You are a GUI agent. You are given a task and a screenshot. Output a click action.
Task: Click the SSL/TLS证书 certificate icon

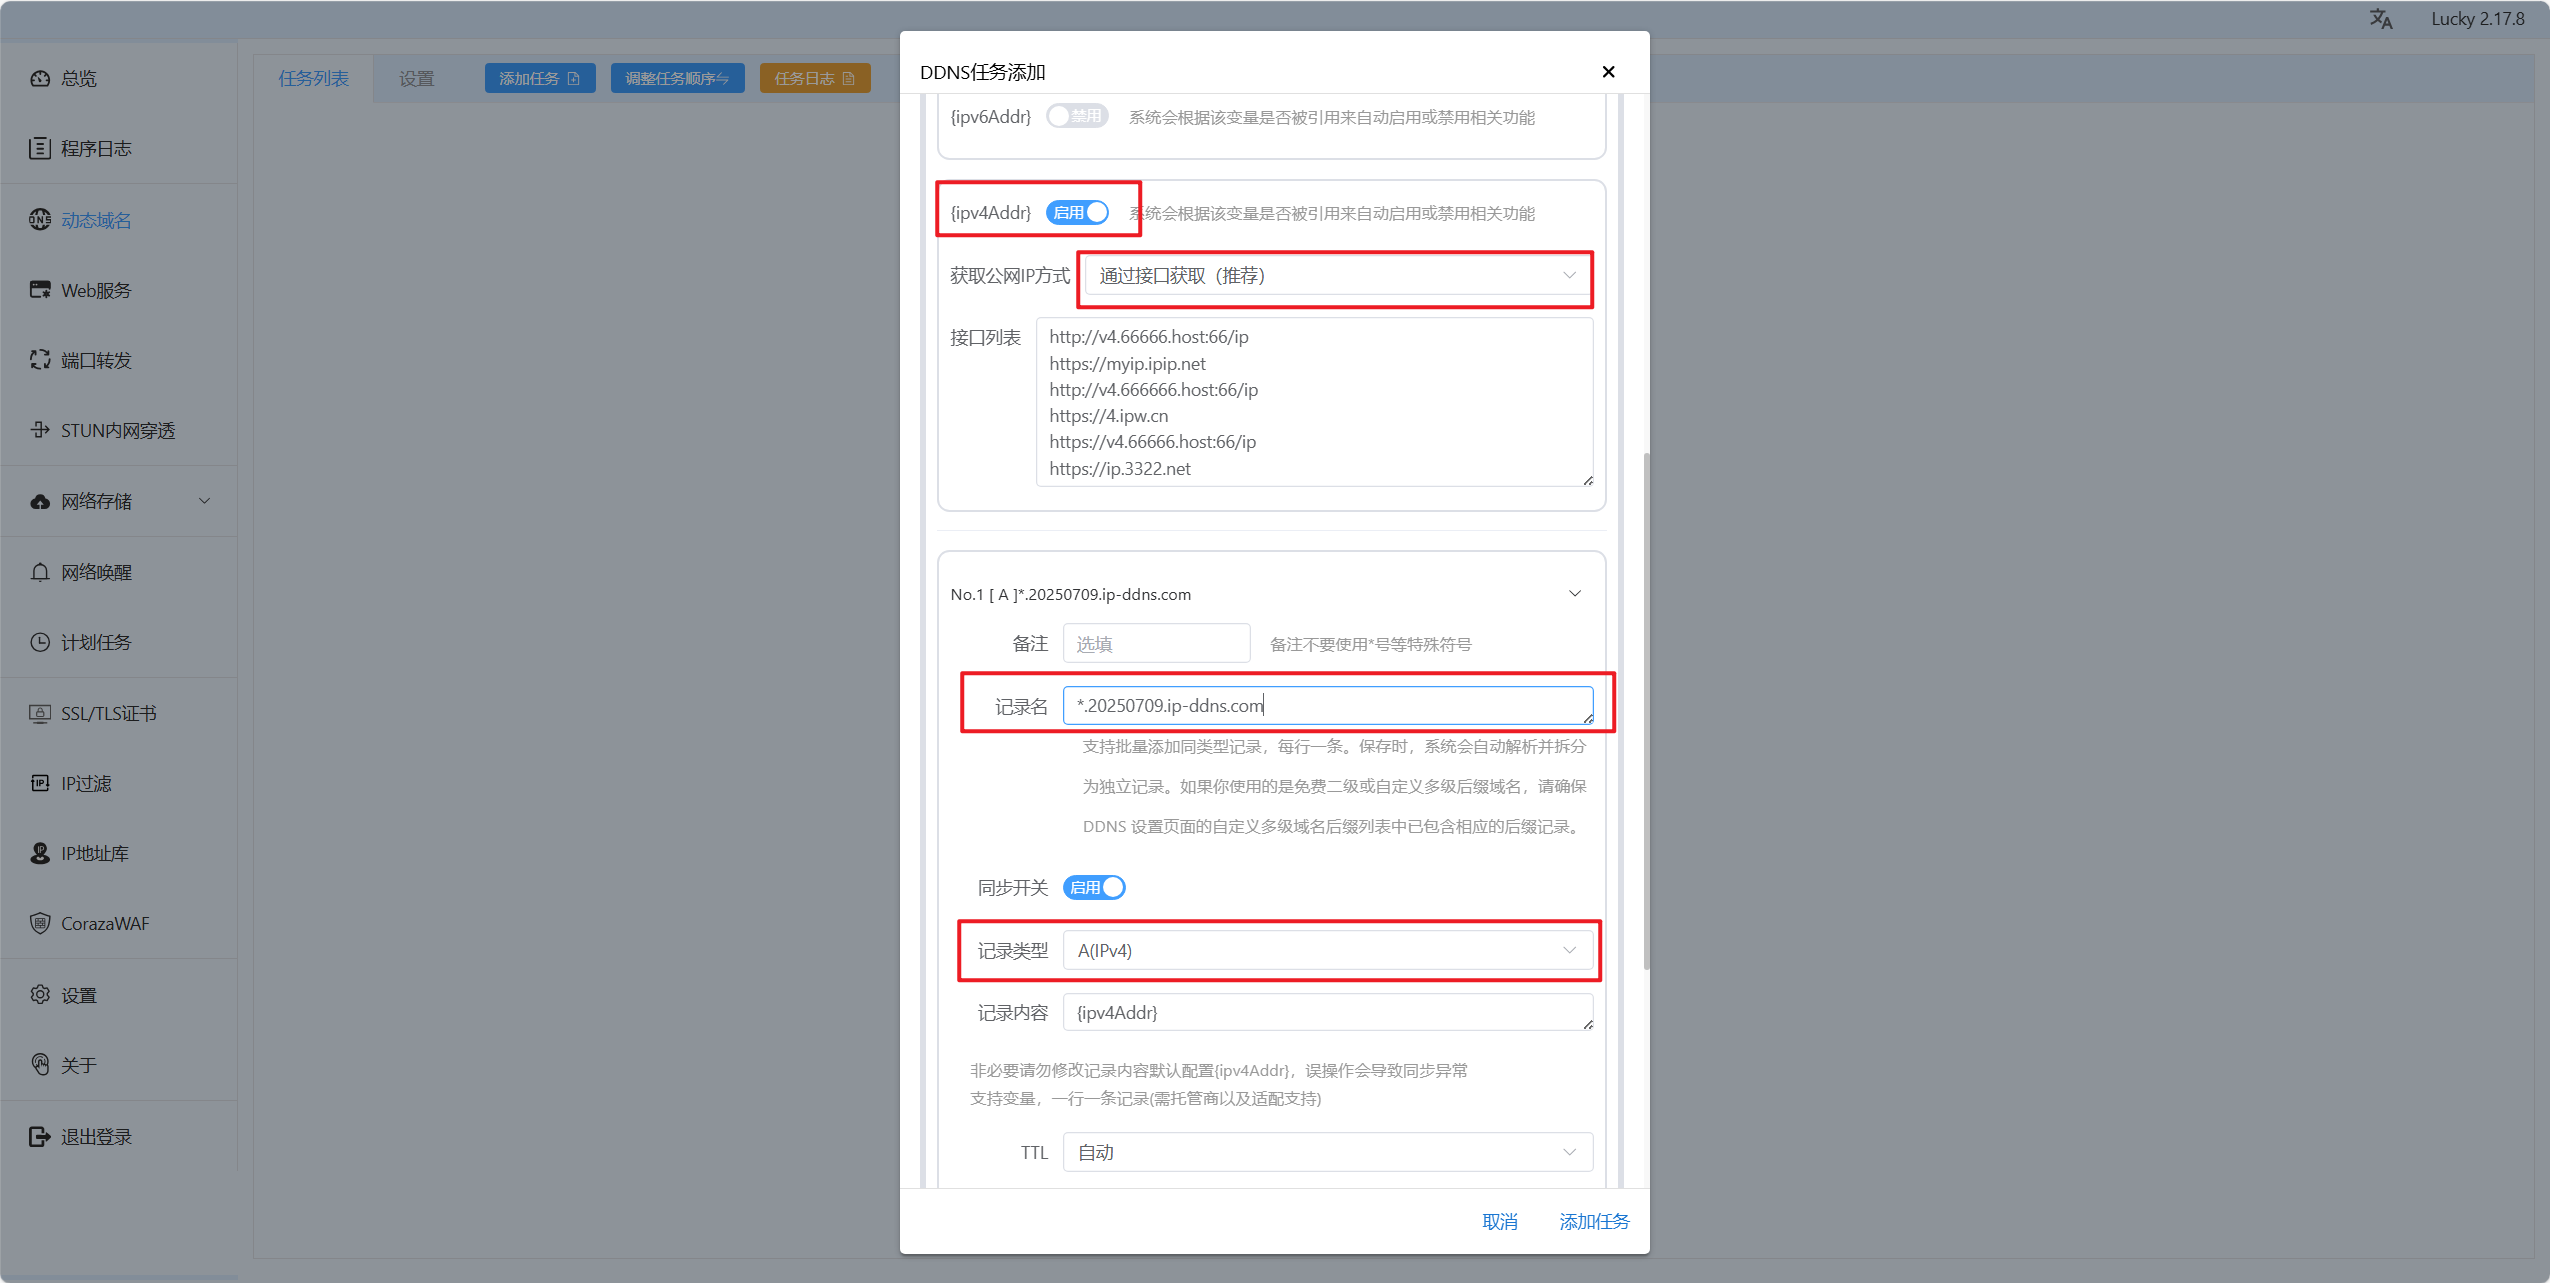[x=40, y=713]
